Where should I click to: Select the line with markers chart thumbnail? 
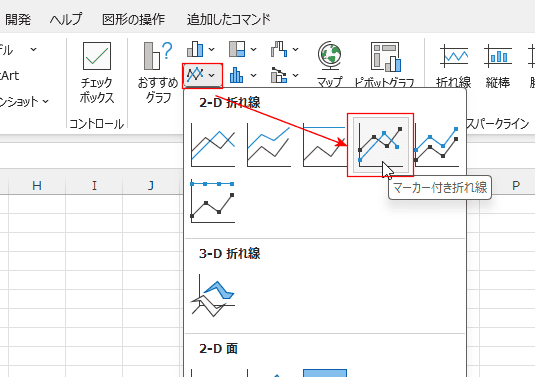pyautogui.click(x=380, y=145)
